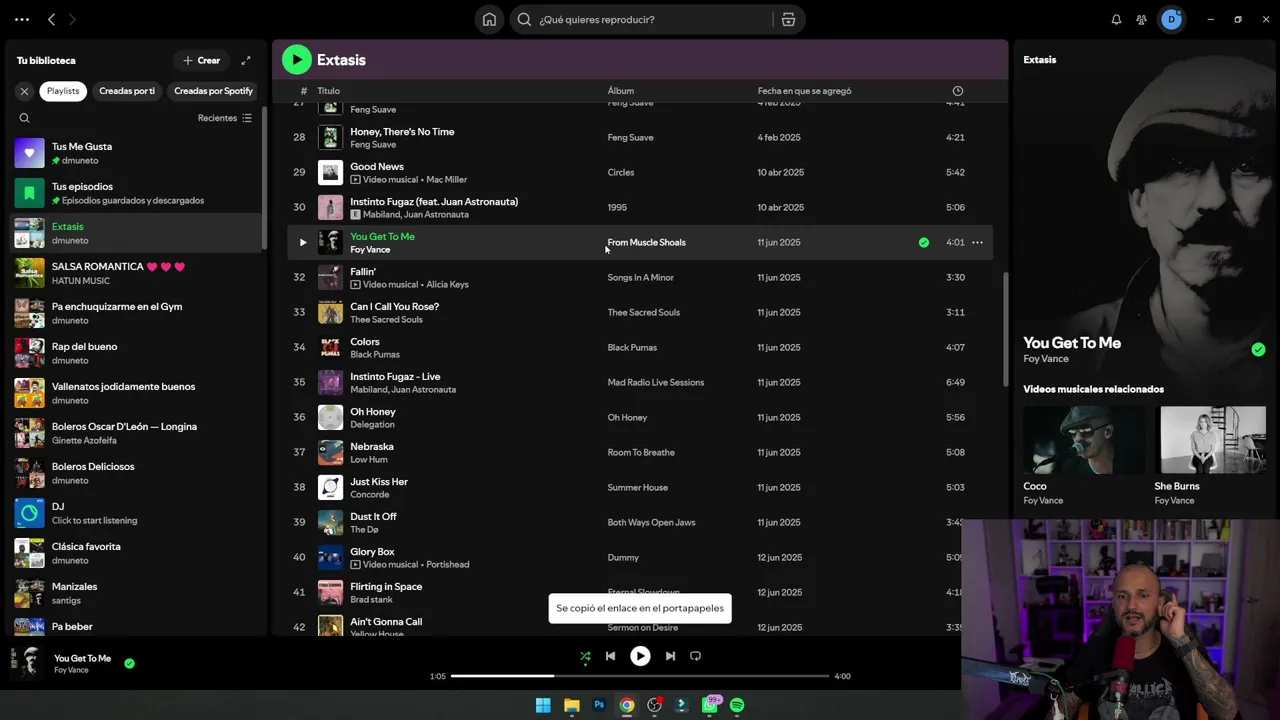
Task: Open the 'Clásica favorita' playlist
Action: (x=135, y=553)
